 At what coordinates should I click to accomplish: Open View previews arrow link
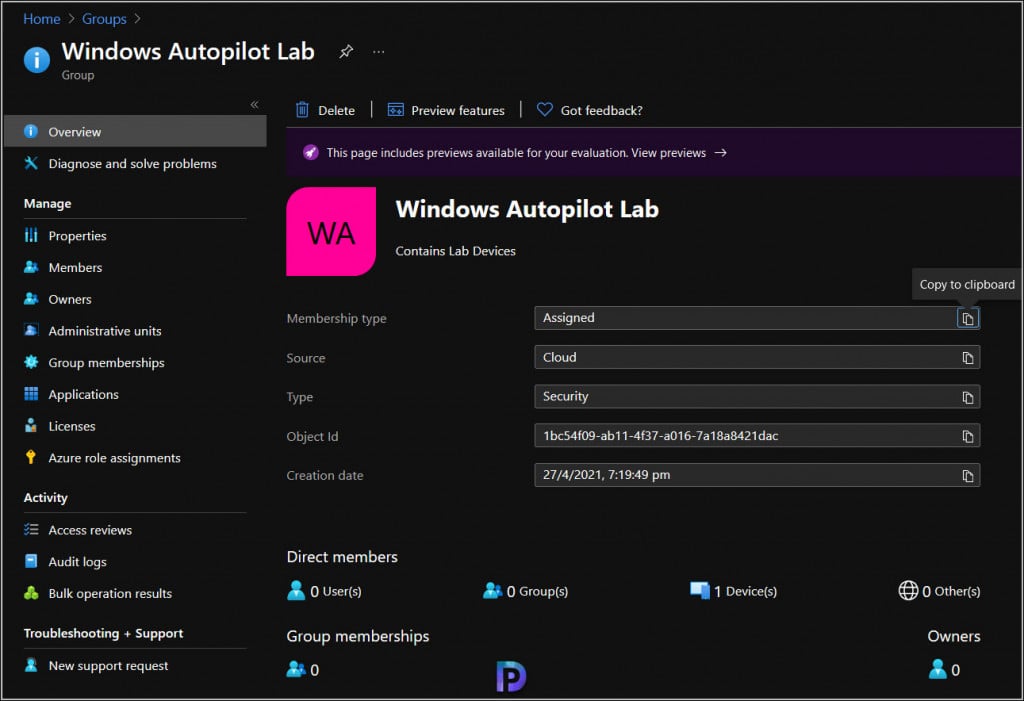tap(679, 153)
